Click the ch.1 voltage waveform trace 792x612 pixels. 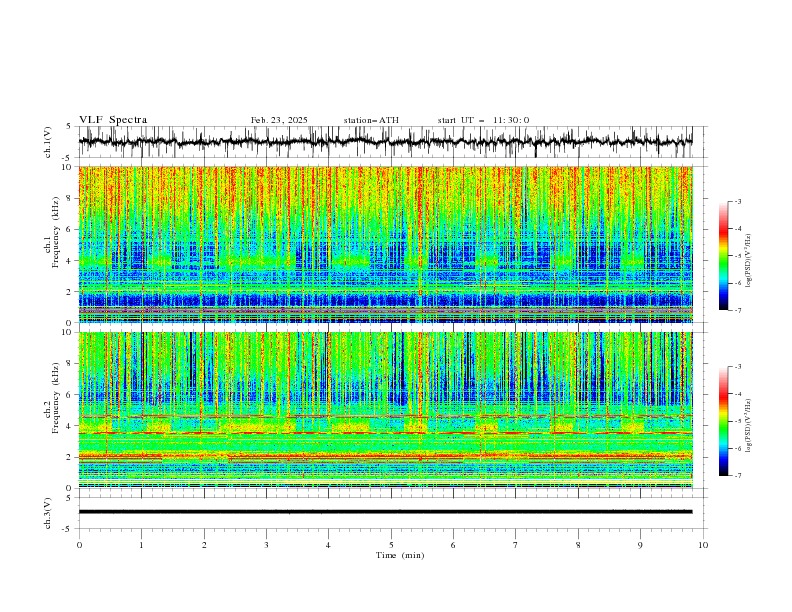385,142
